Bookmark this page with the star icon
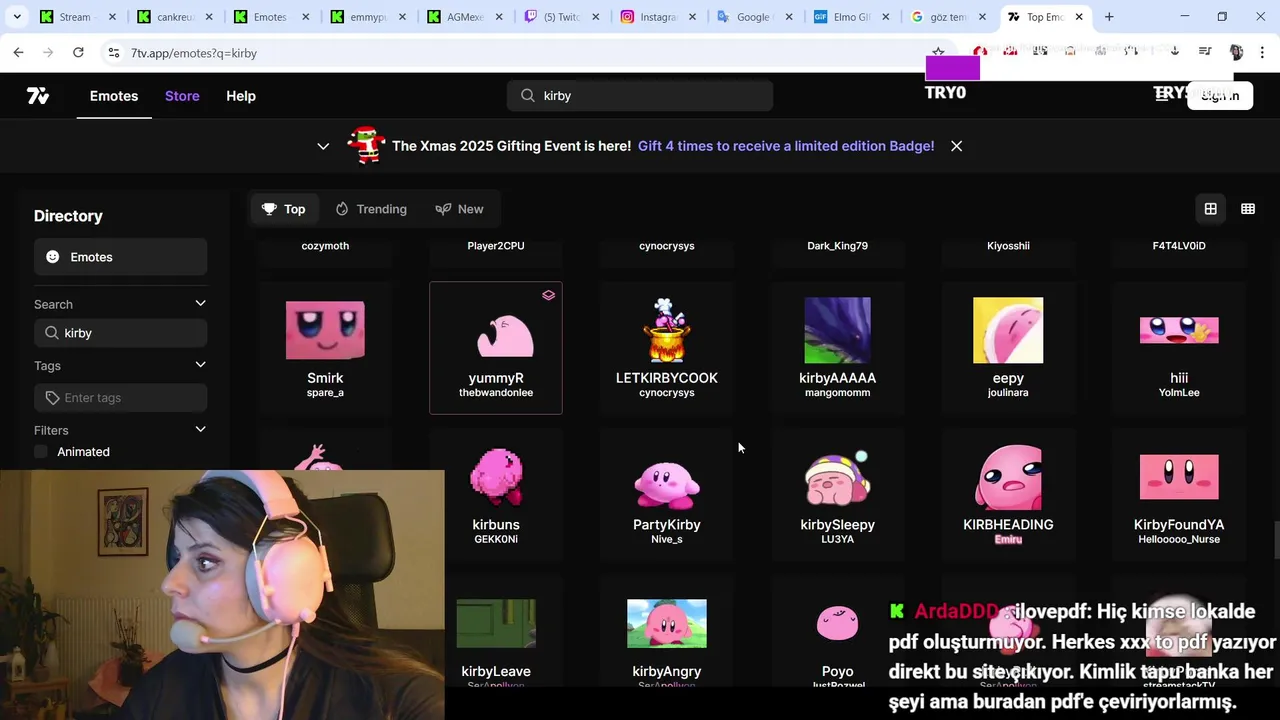Viewport: 1280px width, 720px height. [x=938, y=52]
